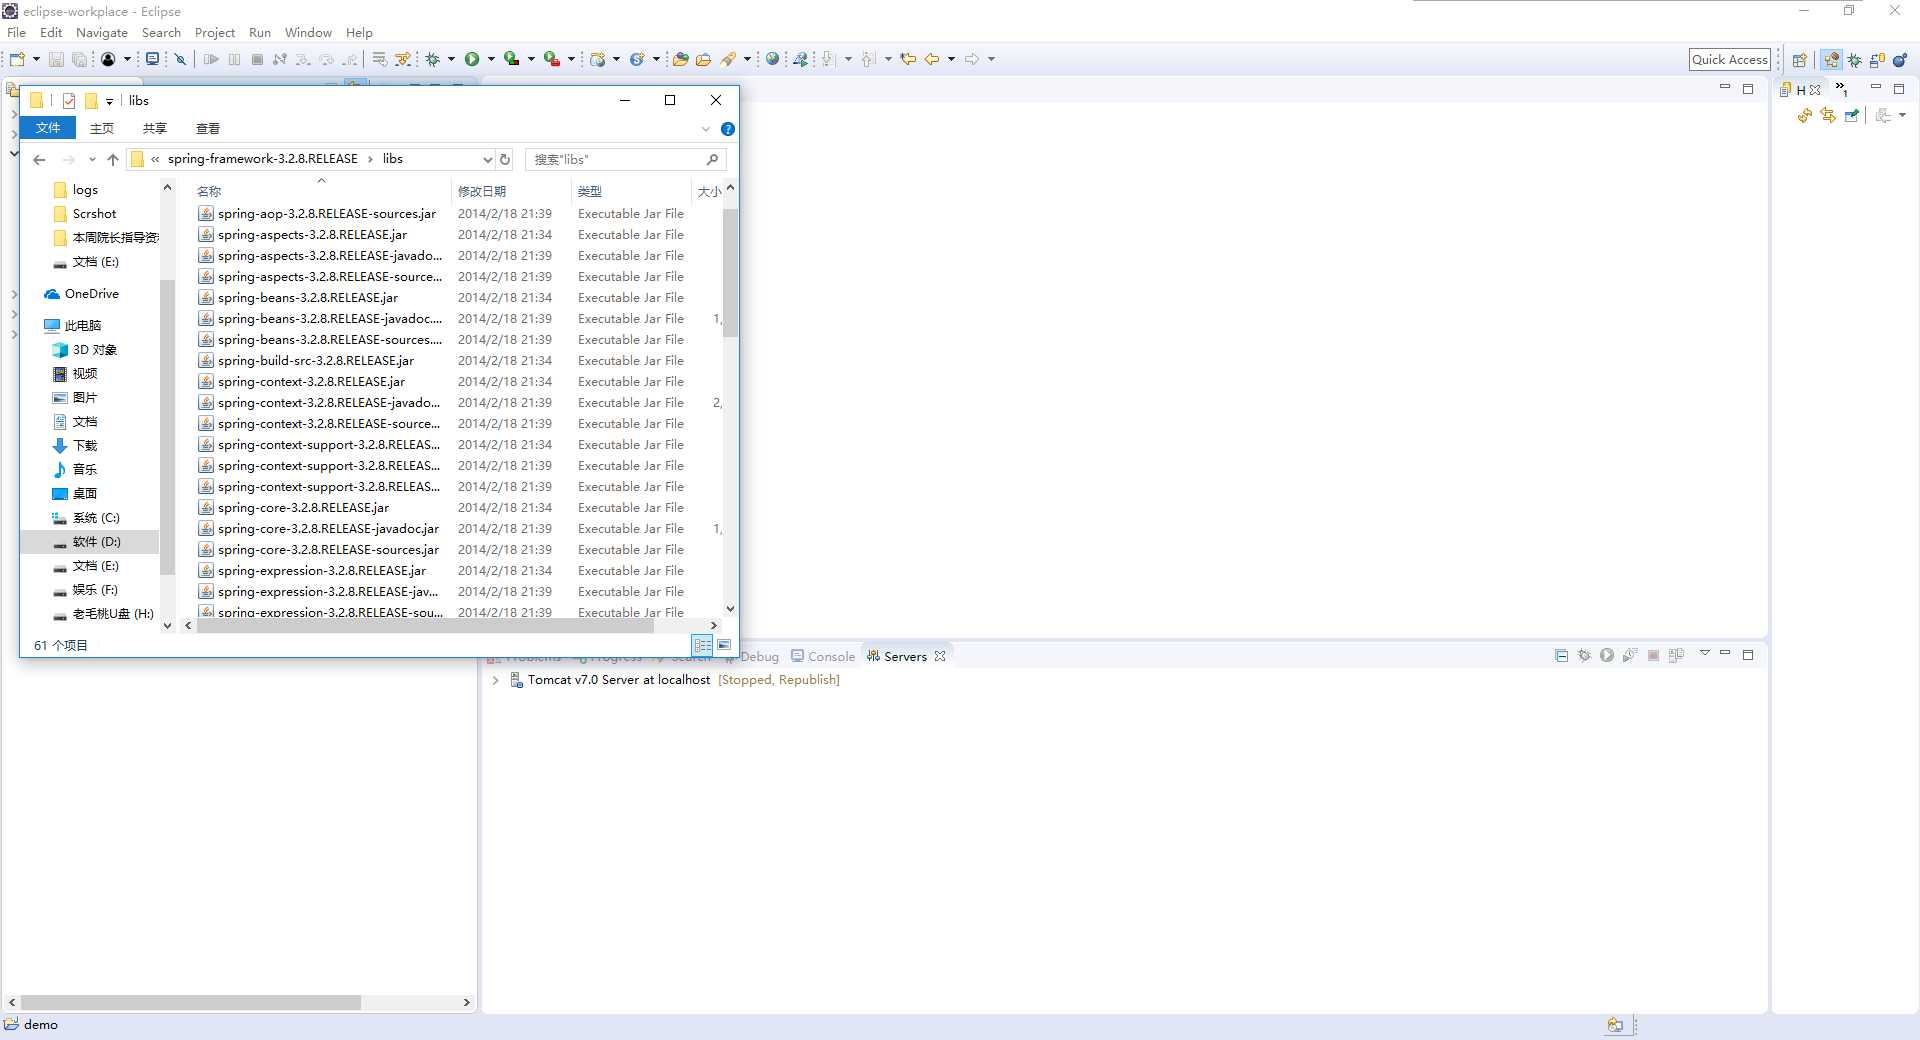Click the Quick Access field
This screenshot has width=1920, height=1040.
click(1730, 60)
